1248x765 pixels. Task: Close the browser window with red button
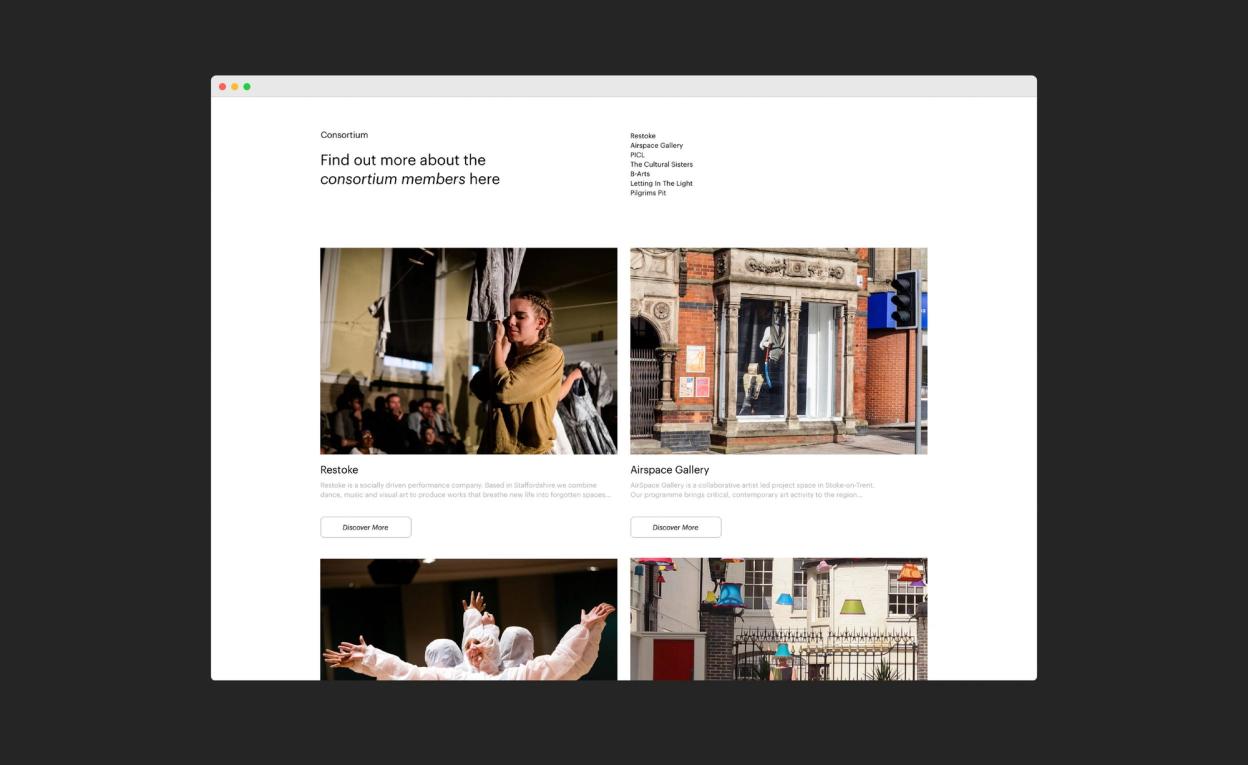[223, 87]
